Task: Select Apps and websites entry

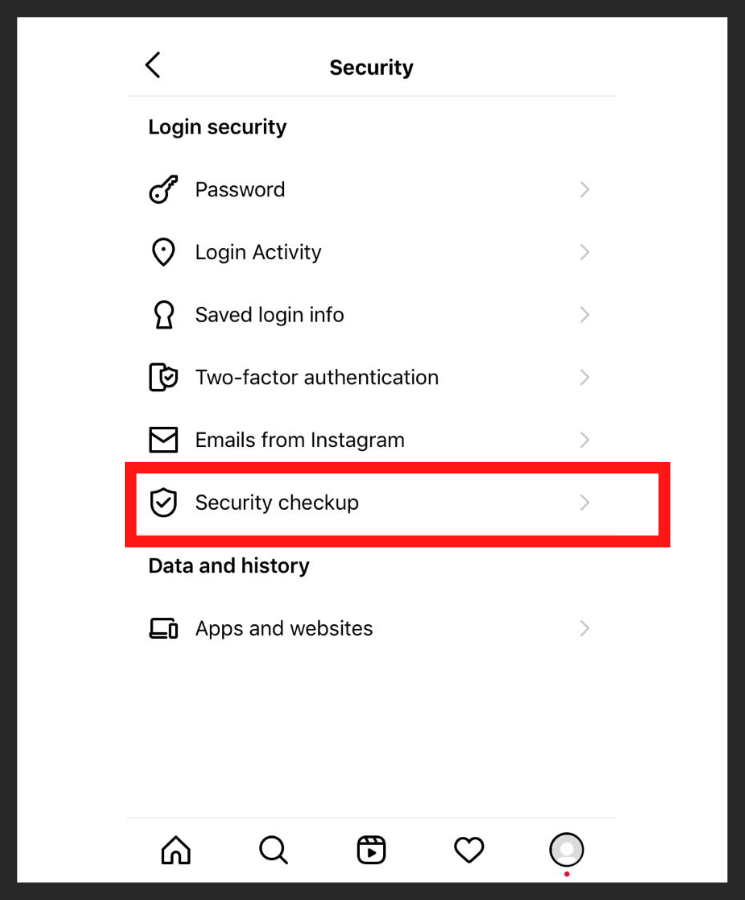Action: pos(283,628)
